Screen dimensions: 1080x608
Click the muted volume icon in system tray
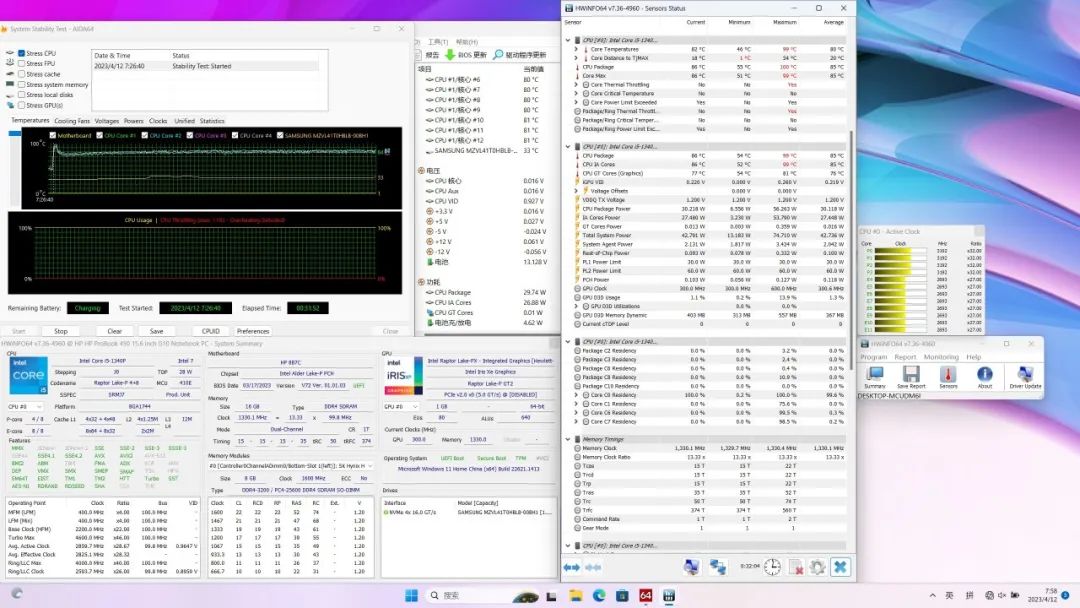coord(1002,595)
